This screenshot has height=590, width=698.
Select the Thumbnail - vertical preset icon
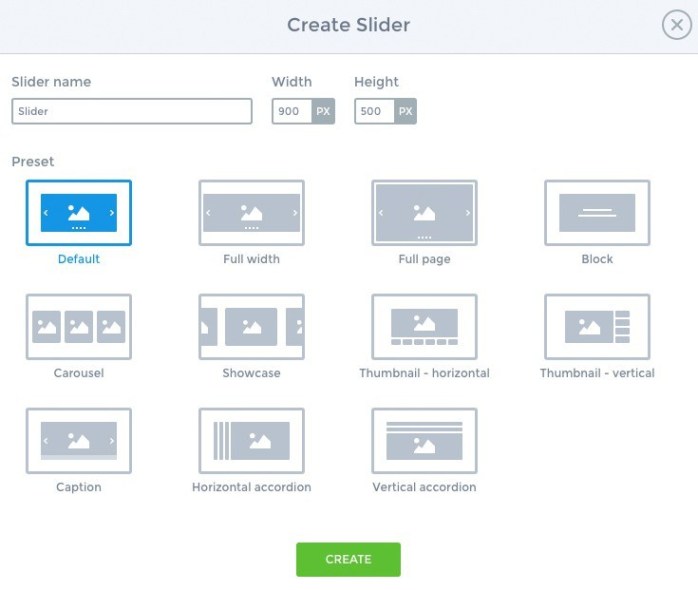(597, 327)
